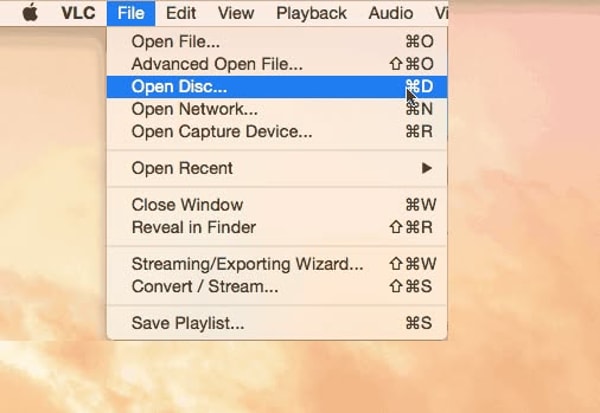Choose Save Playlist... menu item
600x413 pixels.
click(x=277, y=323)
